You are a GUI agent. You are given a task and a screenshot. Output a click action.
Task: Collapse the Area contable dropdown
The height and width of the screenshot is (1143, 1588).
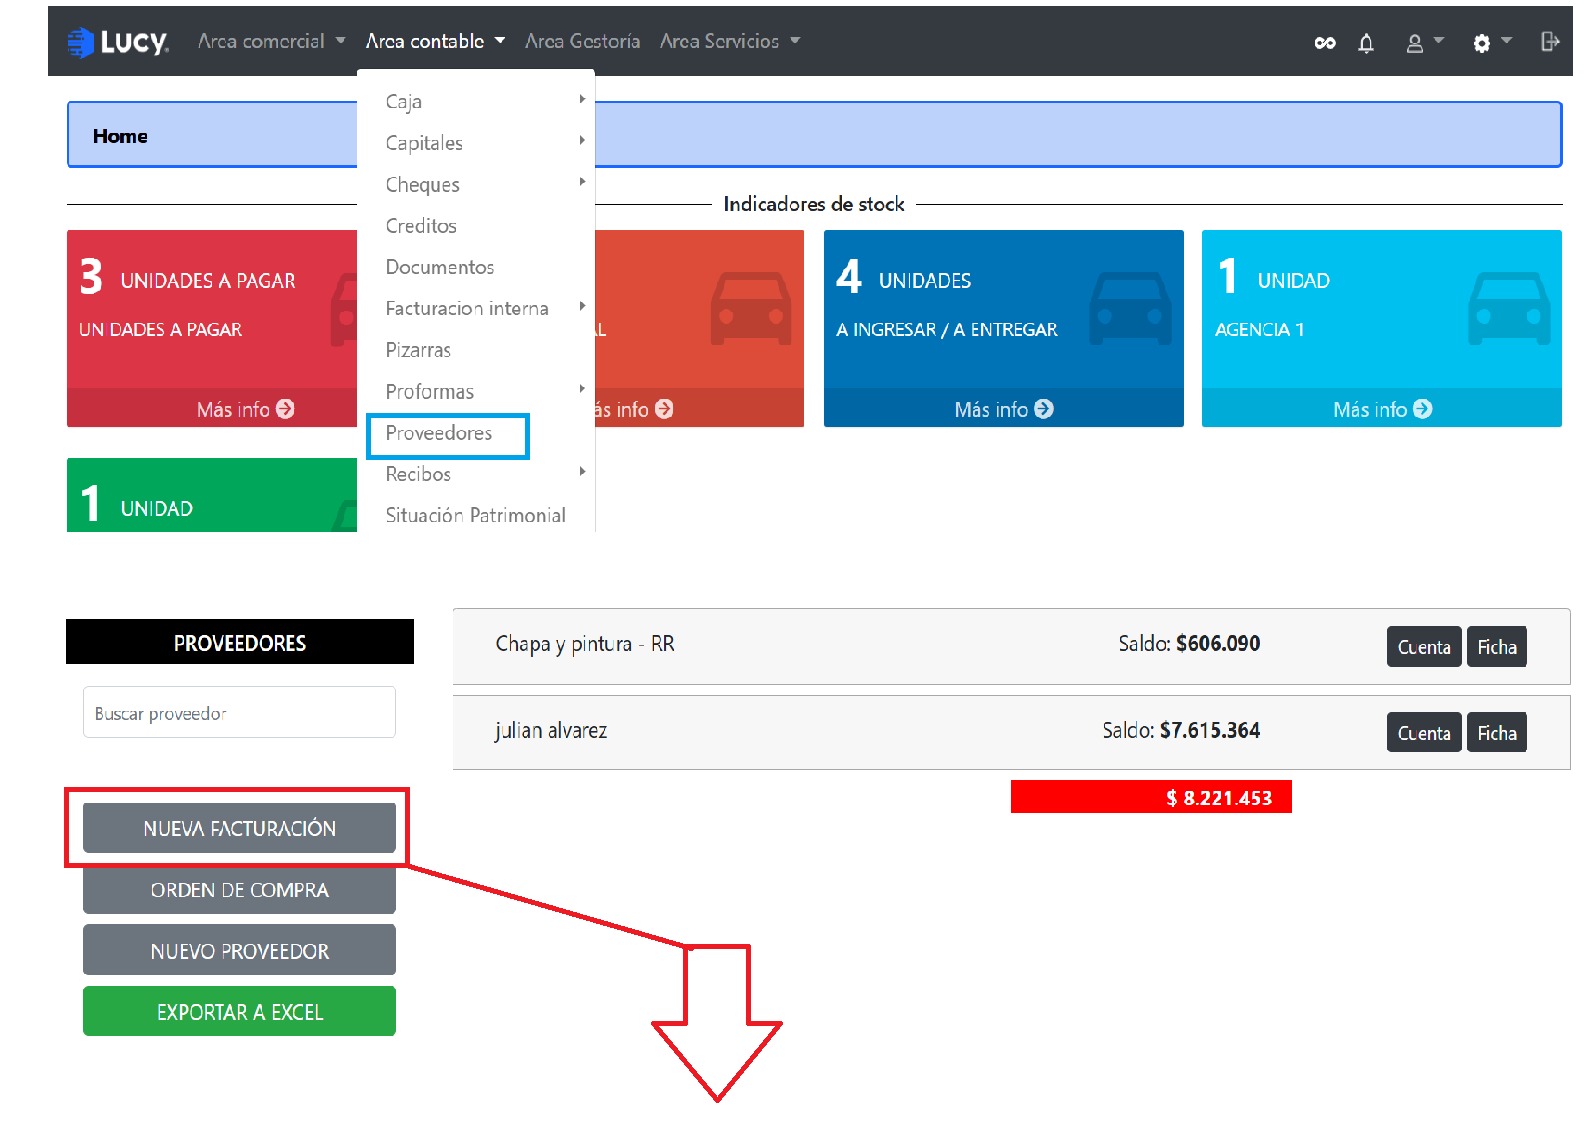tap(435, 41)
